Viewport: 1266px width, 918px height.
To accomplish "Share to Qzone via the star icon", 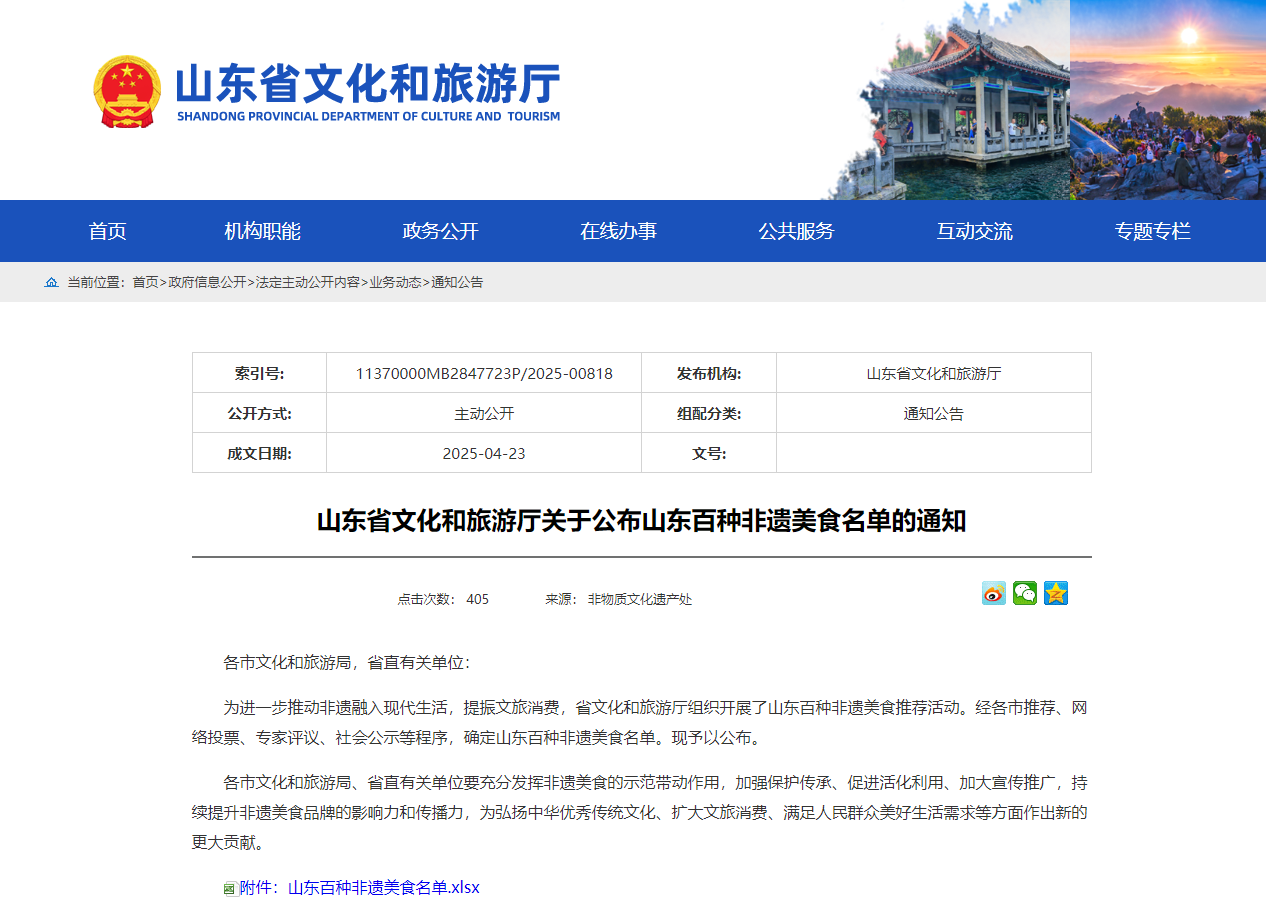I will (1056, 593).
